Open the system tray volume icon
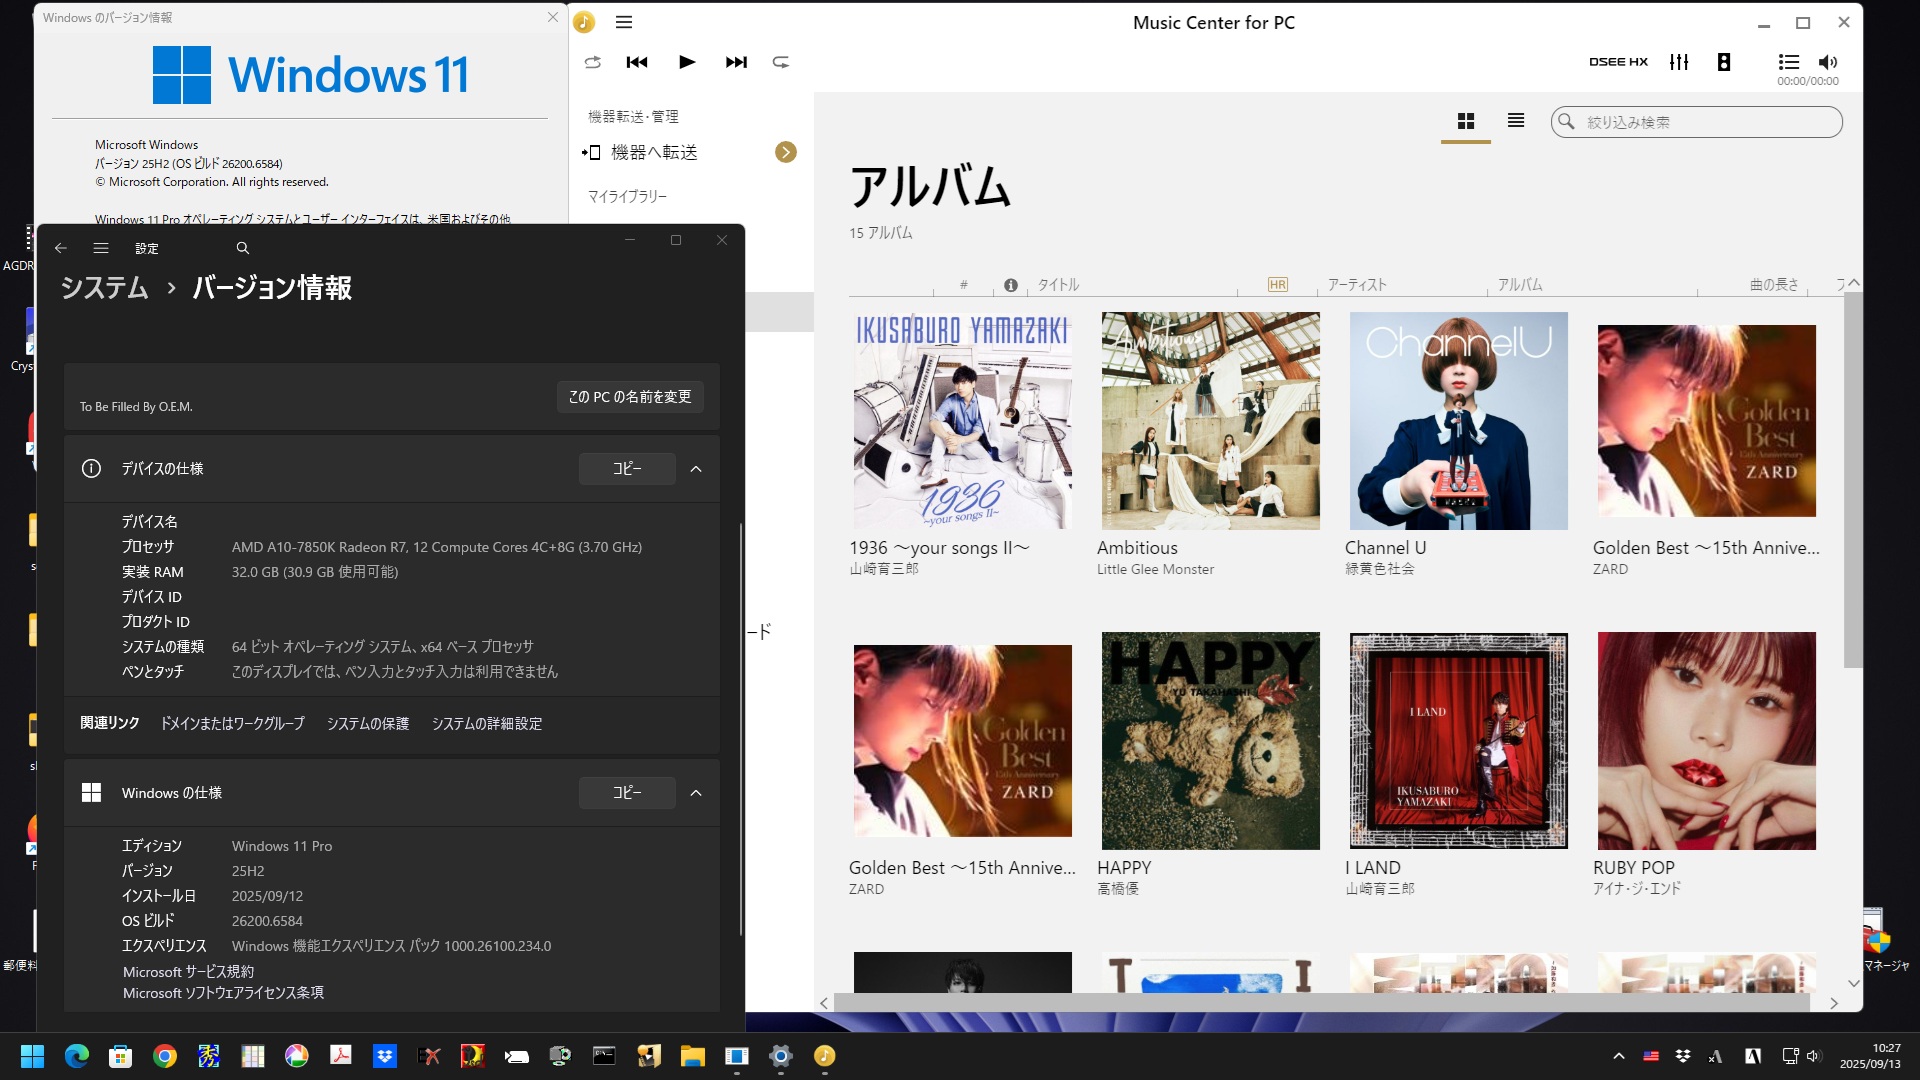This screenshot has width=1920, height=1080. 1814,1056
